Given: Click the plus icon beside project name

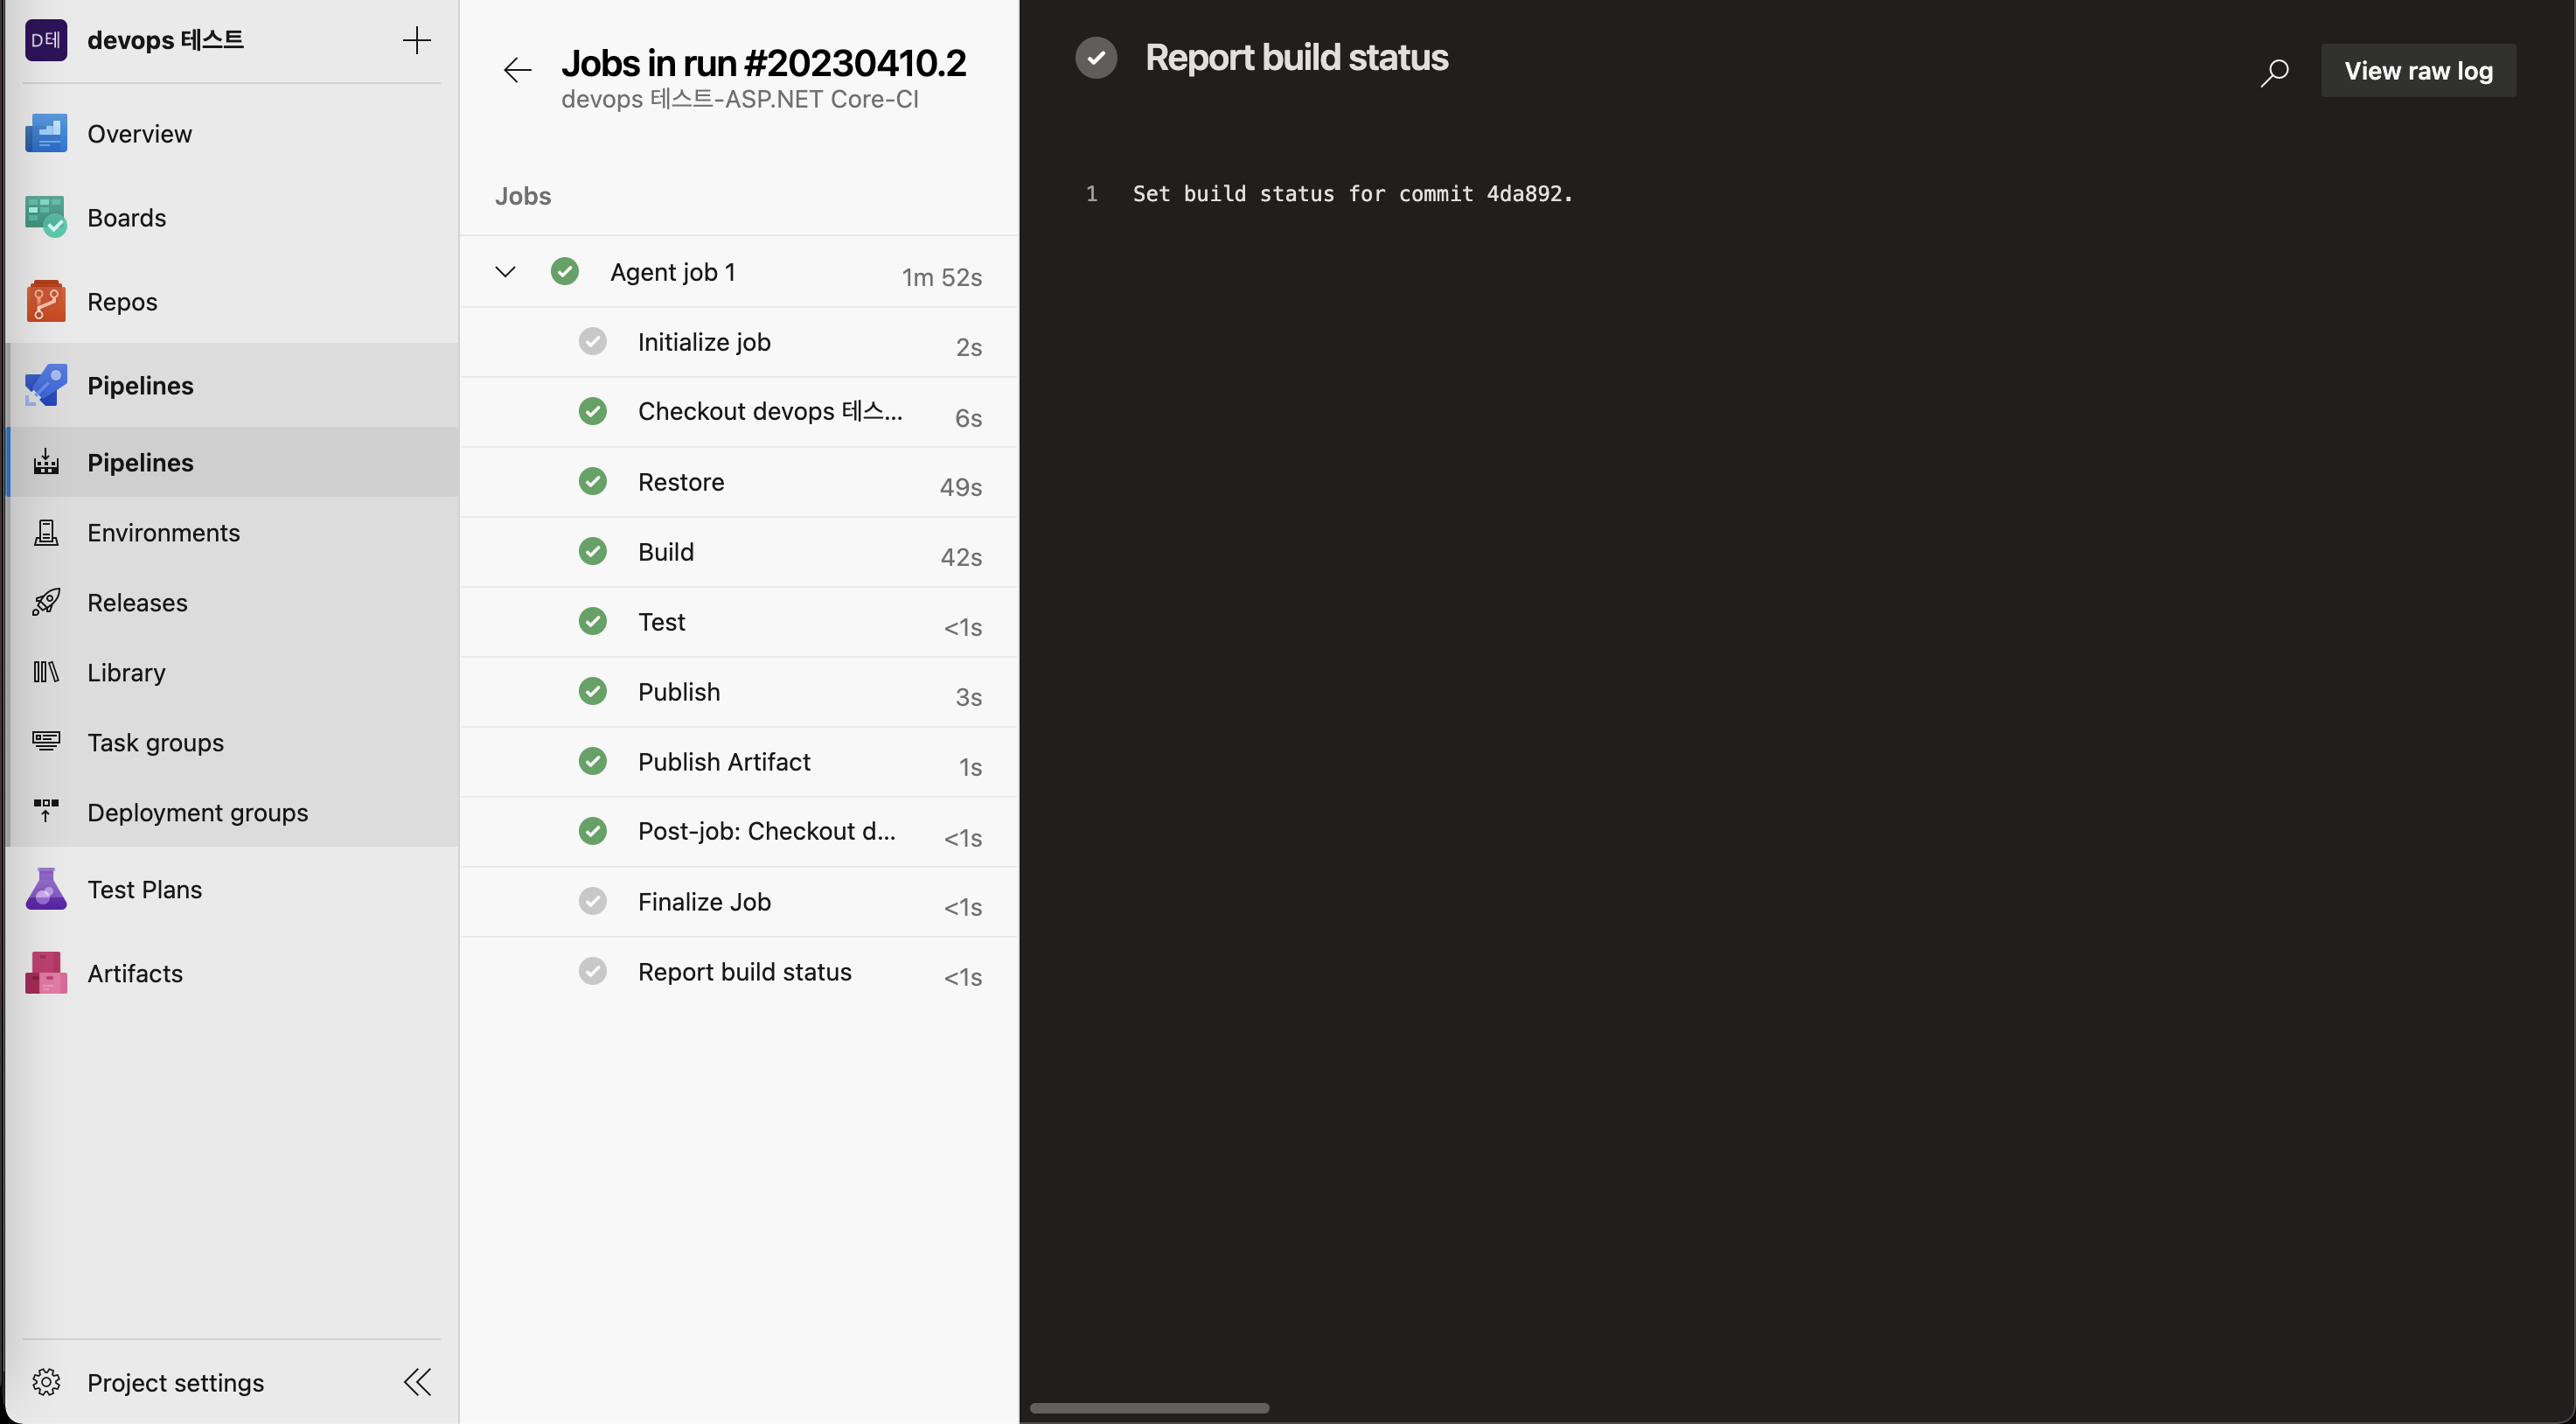Looking at the screenshot, I should (416, 40).
